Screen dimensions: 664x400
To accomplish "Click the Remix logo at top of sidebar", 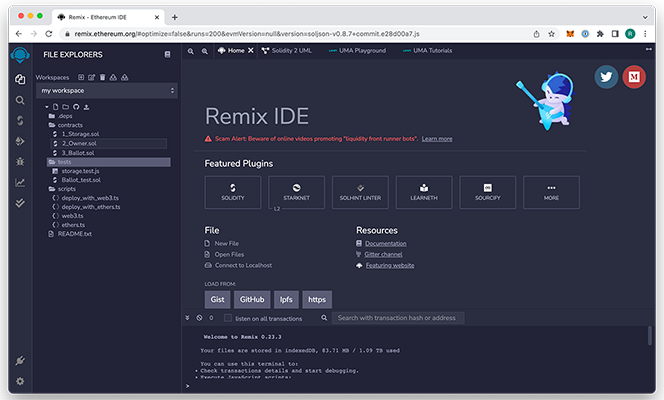I will tap(20, 55).
